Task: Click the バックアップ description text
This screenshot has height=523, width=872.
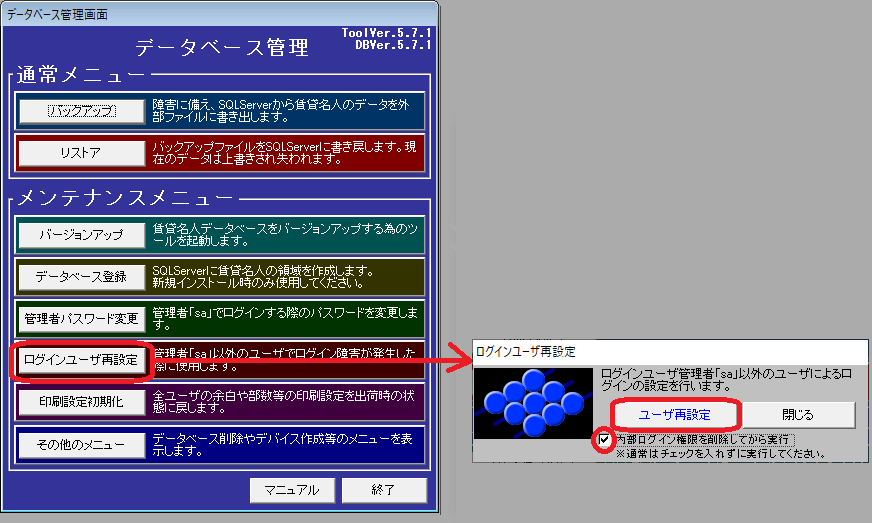Action: pyautogui.click(x=287, y=110)
